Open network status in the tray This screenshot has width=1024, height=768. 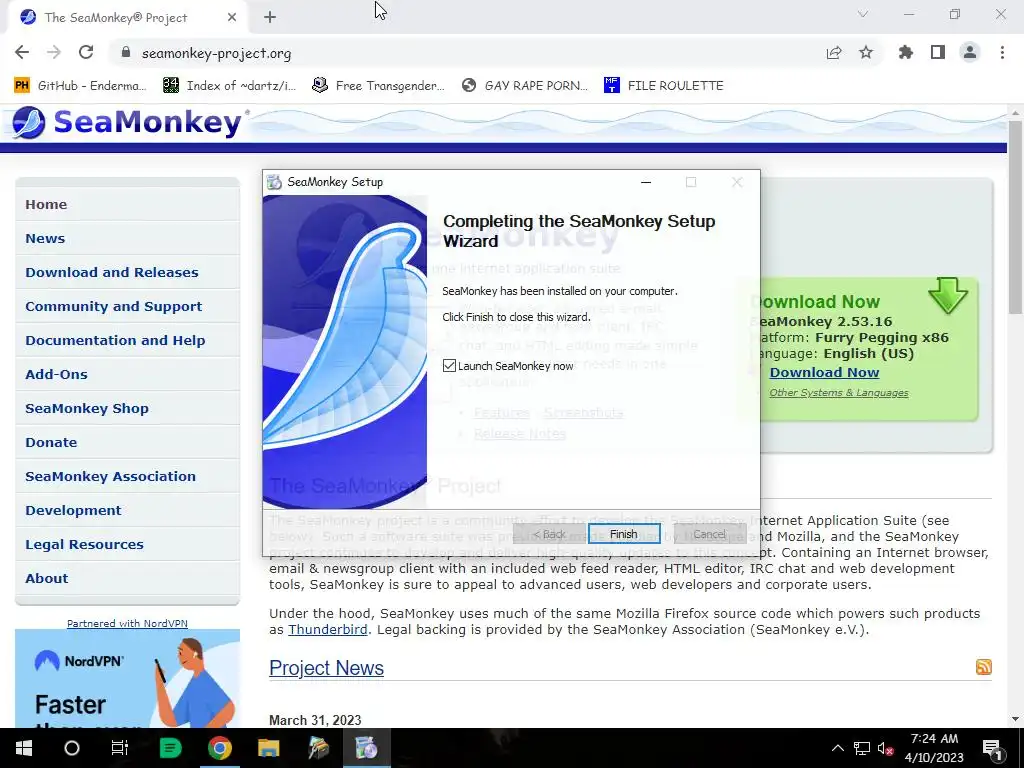(x=862, y=748)
